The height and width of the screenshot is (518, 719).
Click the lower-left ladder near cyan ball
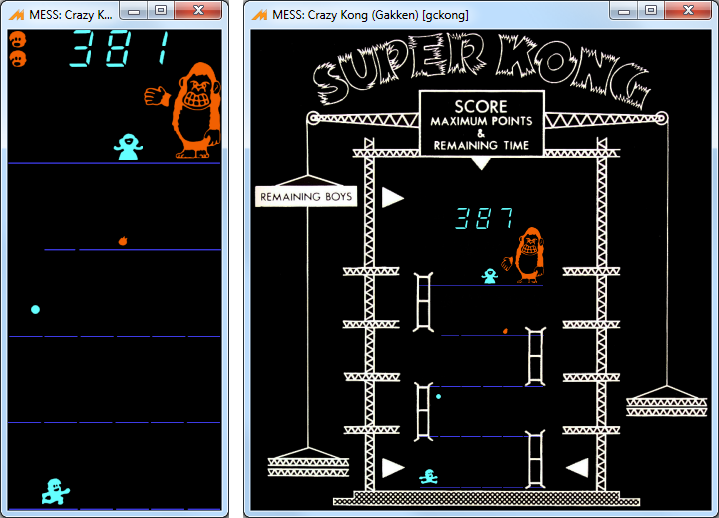pos(423,411)
